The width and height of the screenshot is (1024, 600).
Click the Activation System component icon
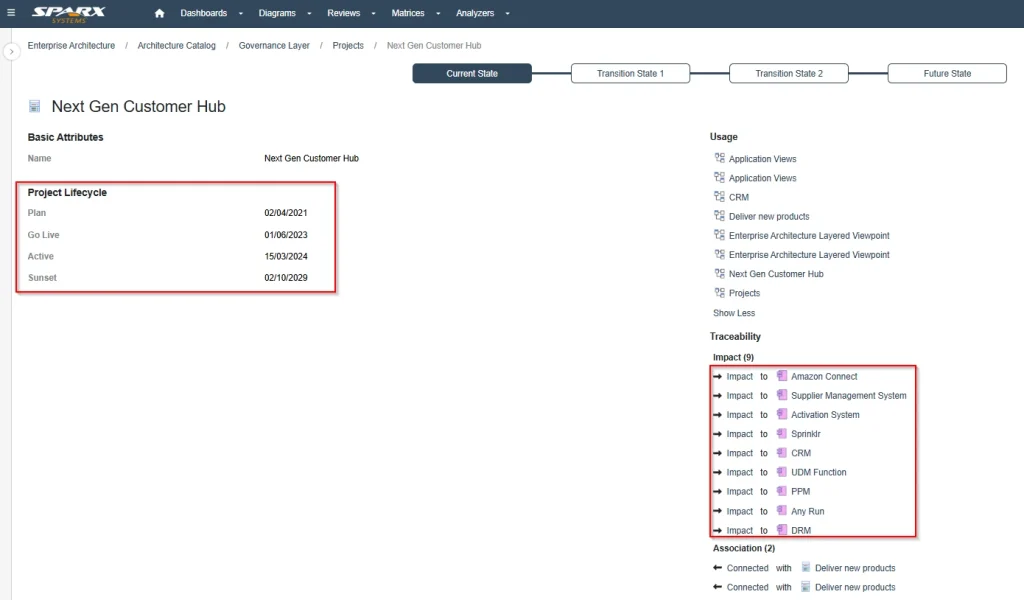tap(782, 414)
